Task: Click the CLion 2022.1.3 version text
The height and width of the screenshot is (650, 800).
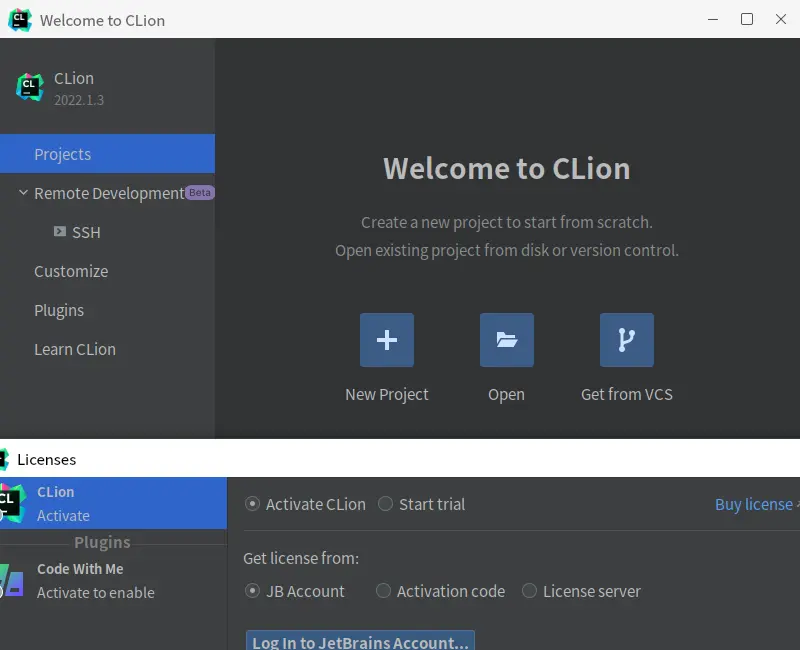Action: pyautogui.click(x=79, y=100)
